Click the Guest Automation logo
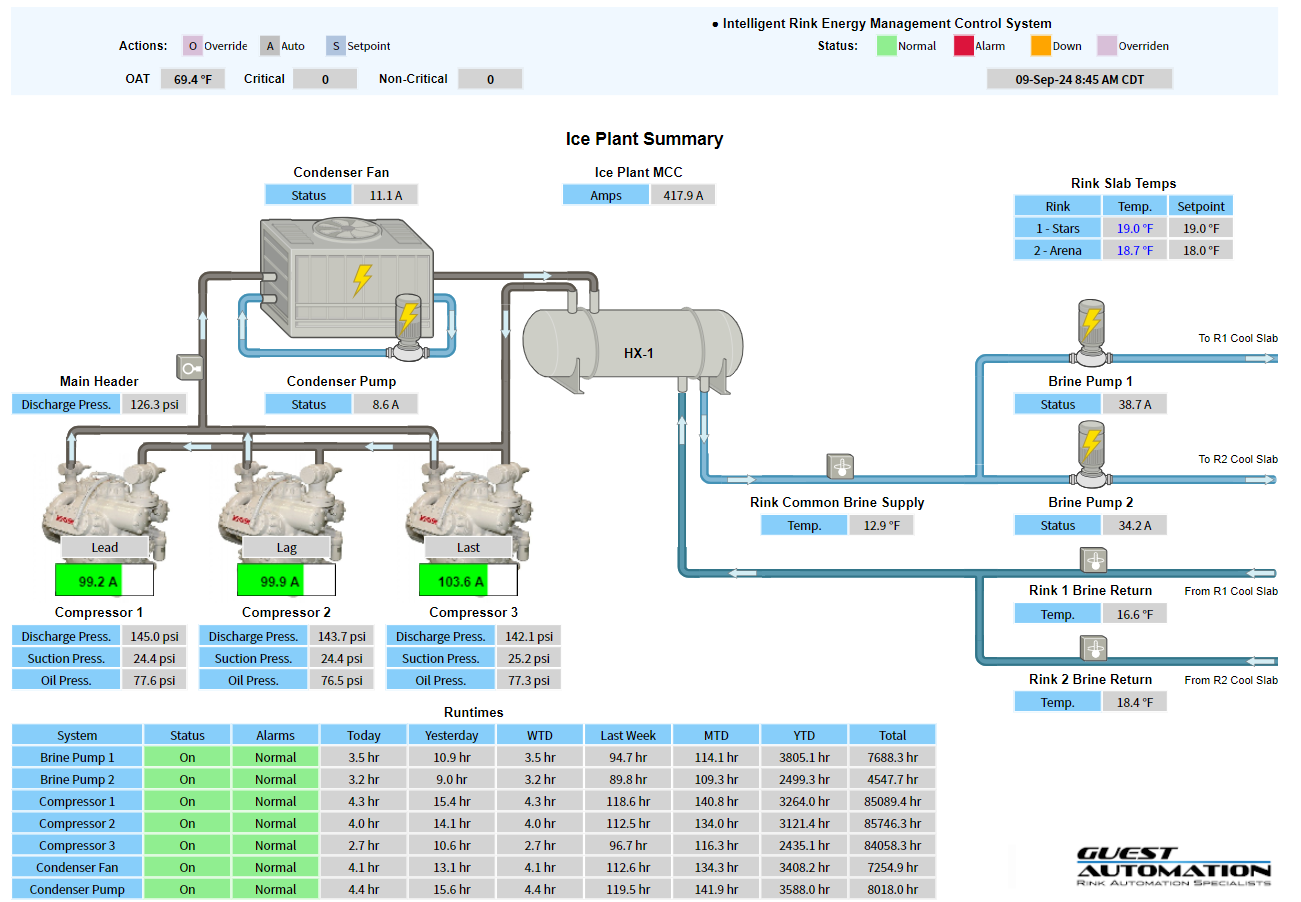The image size is (1301, 902). click(1172, 866)
